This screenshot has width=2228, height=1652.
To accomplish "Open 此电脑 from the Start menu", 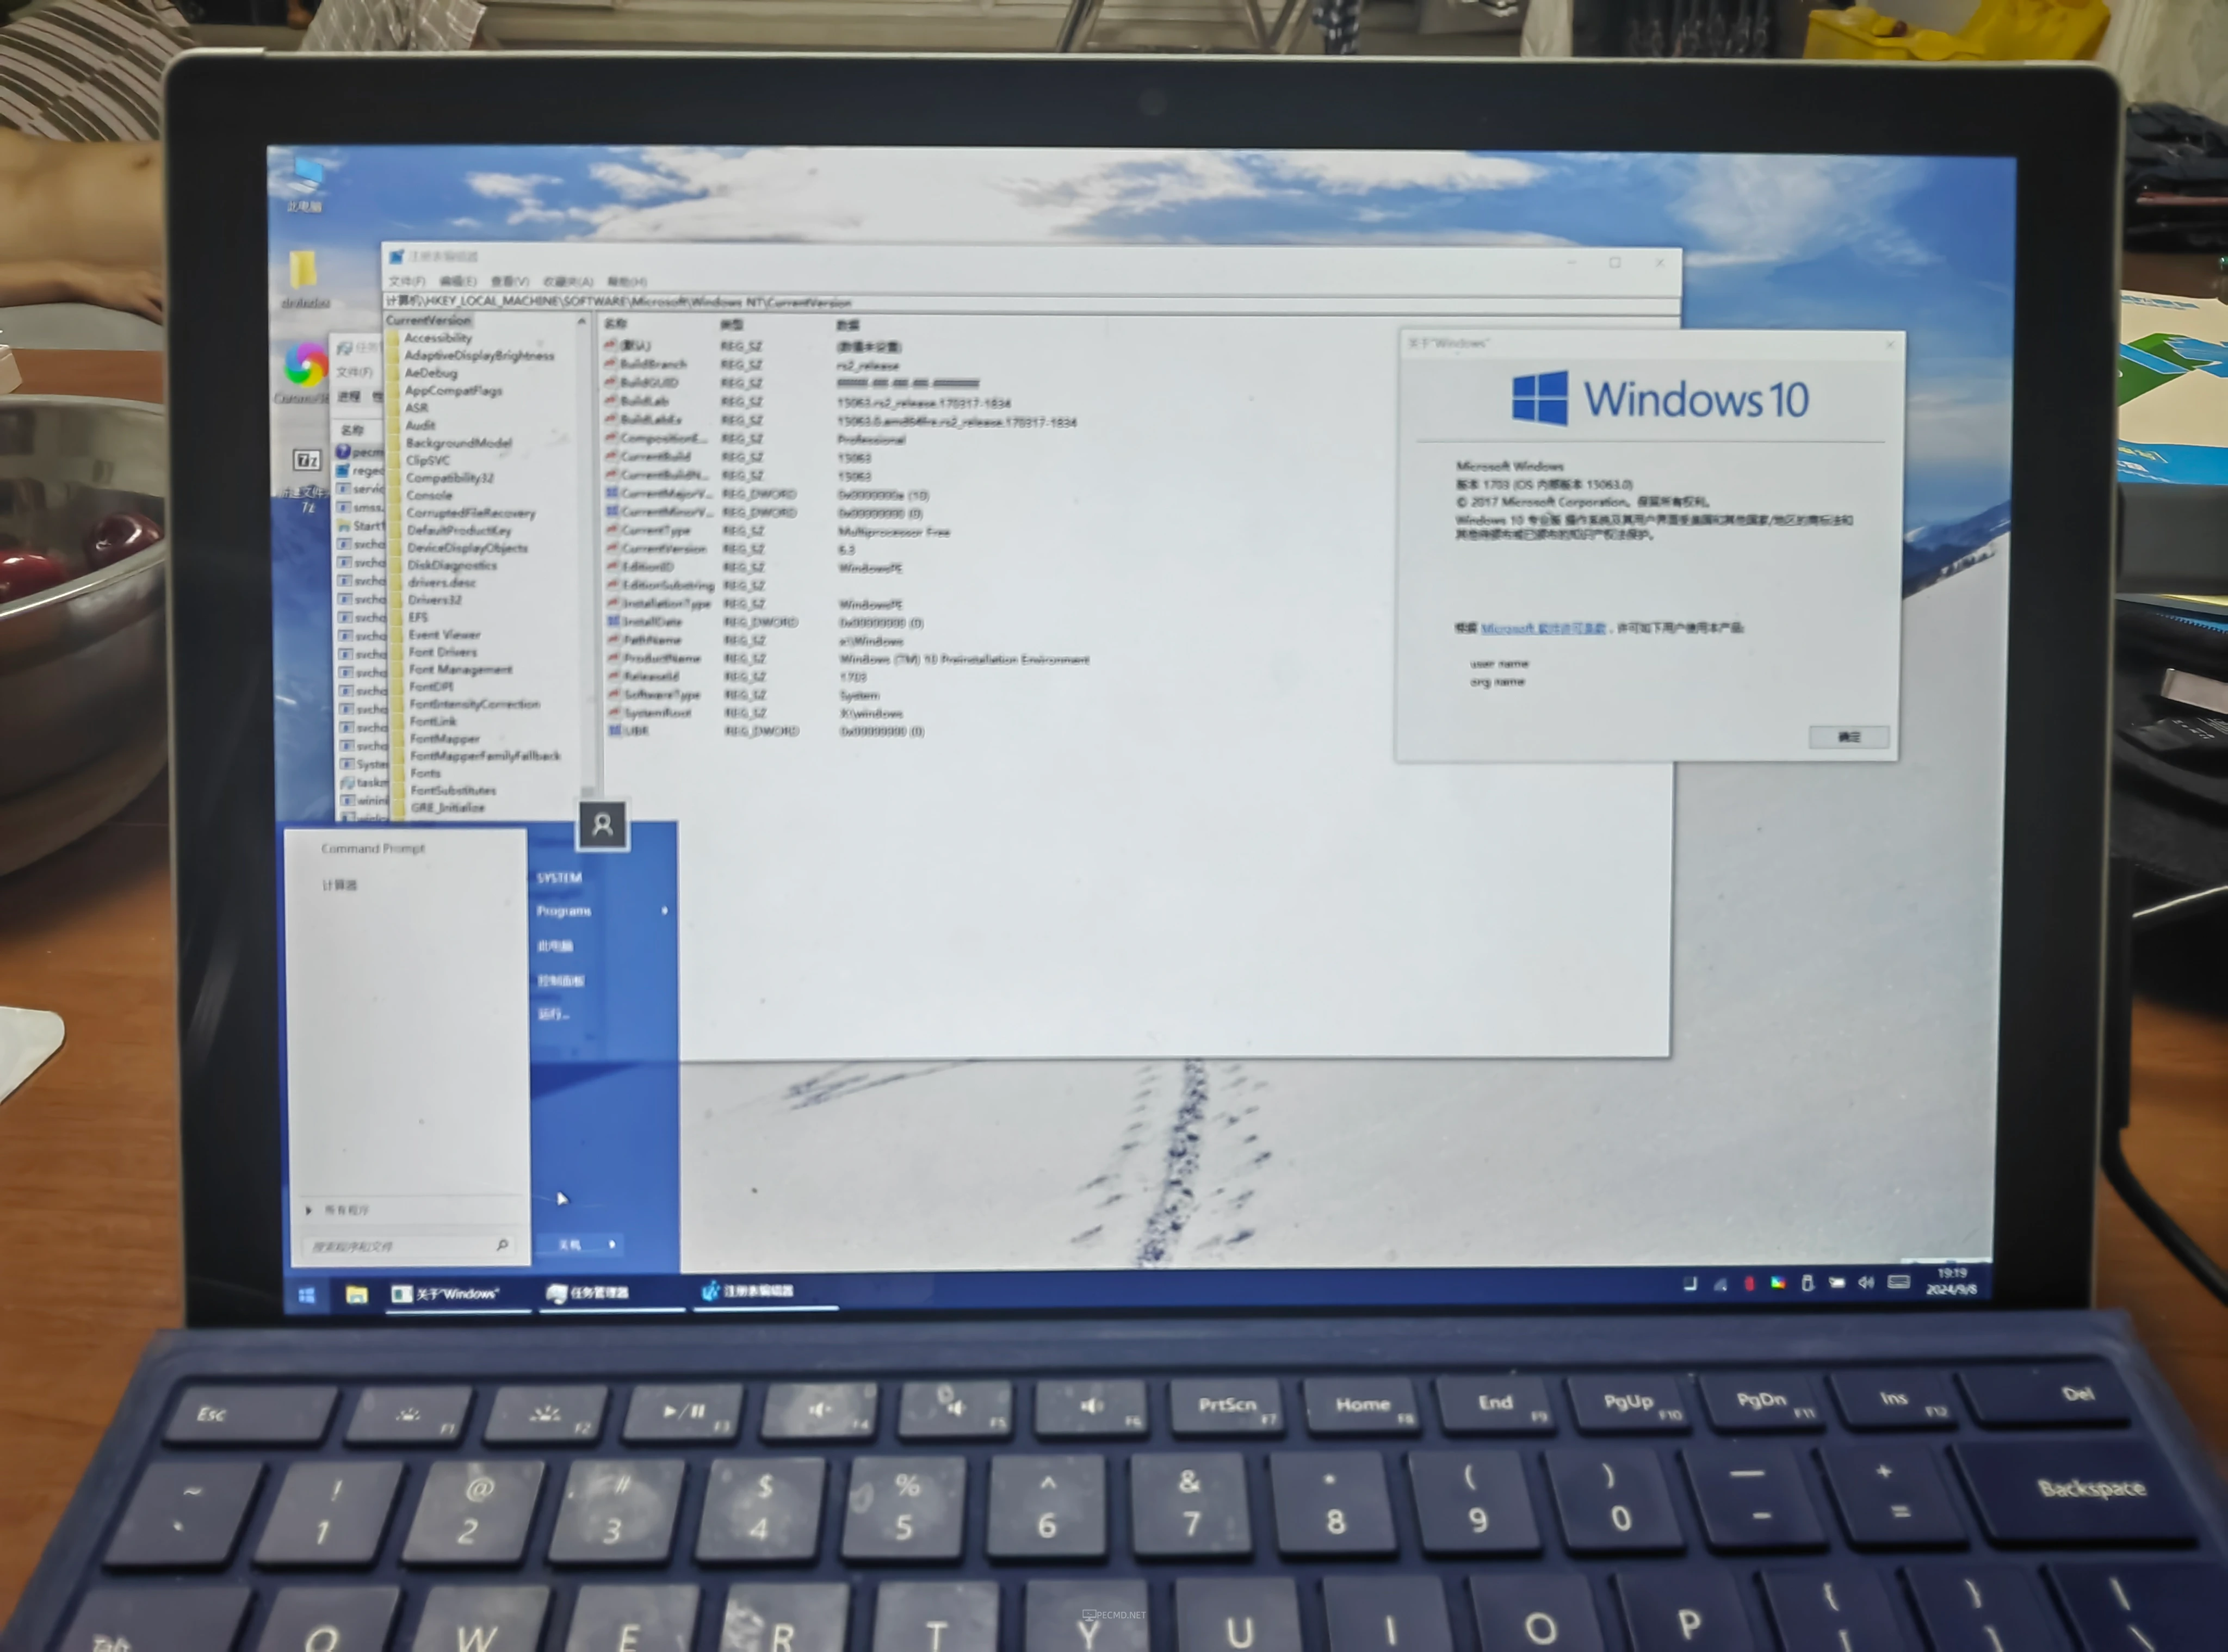I will click(555, 945).
